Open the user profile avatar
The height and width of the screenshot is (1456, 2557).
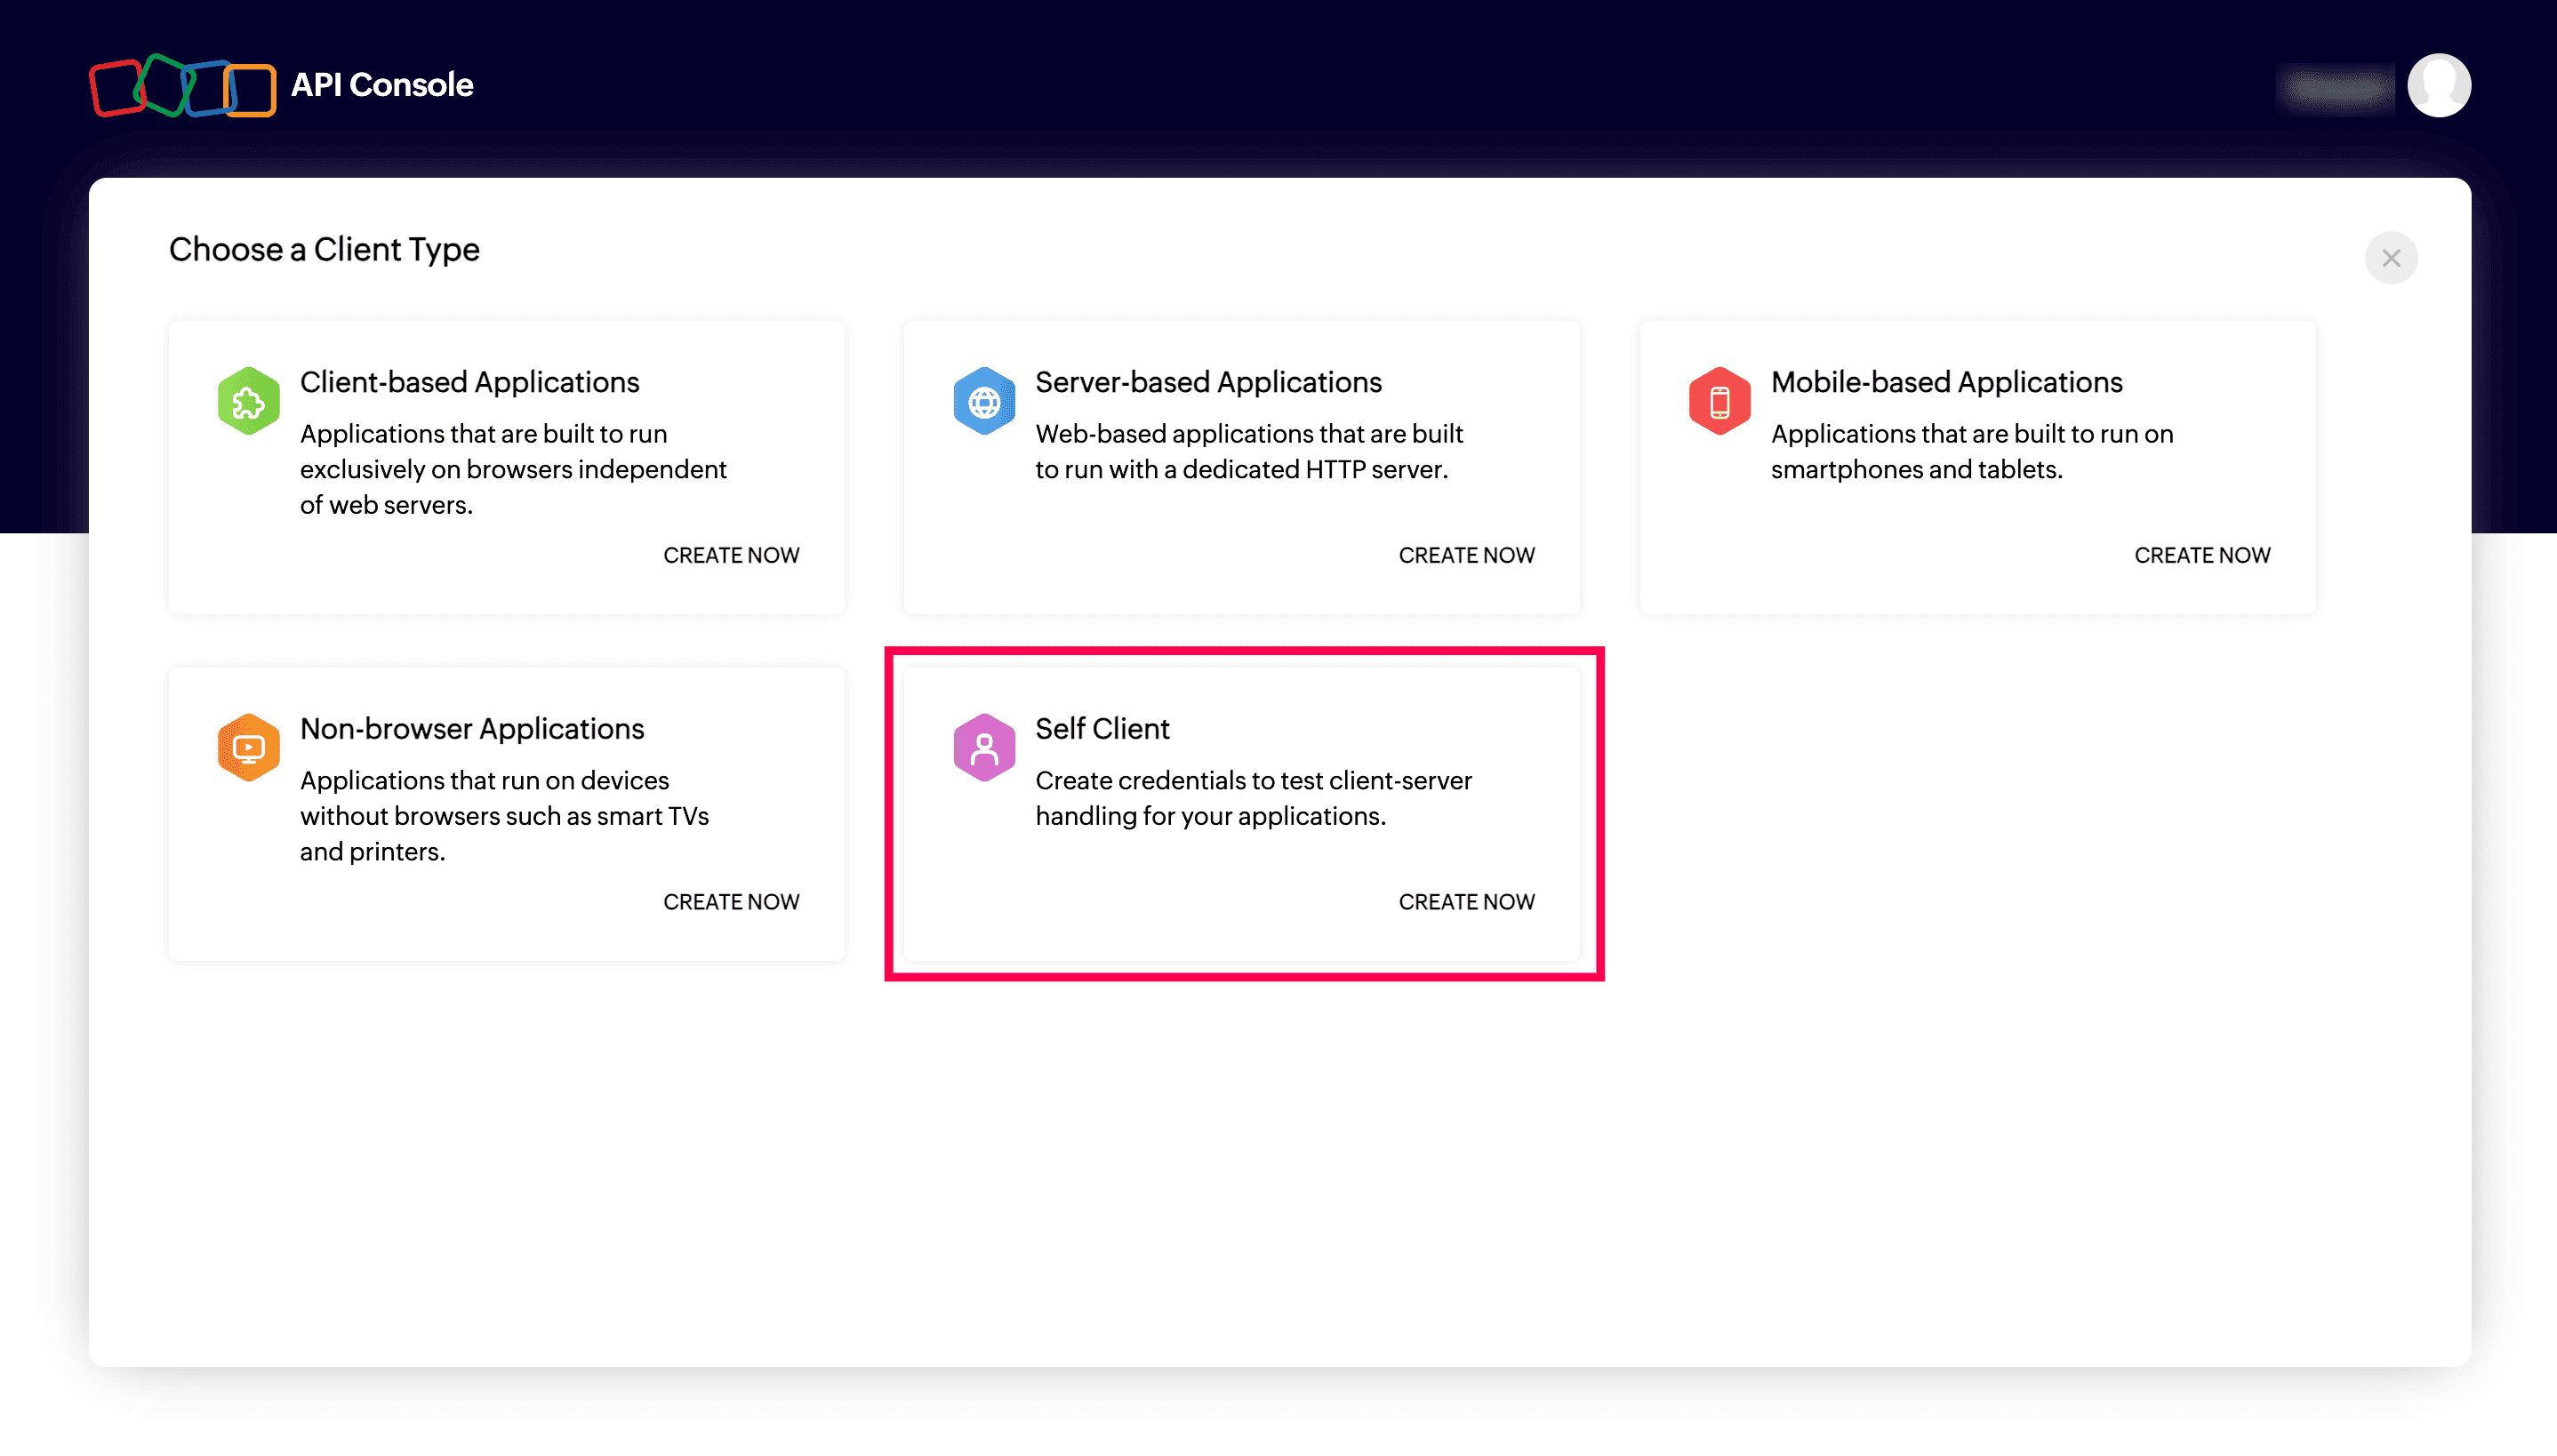point(2439,86)
